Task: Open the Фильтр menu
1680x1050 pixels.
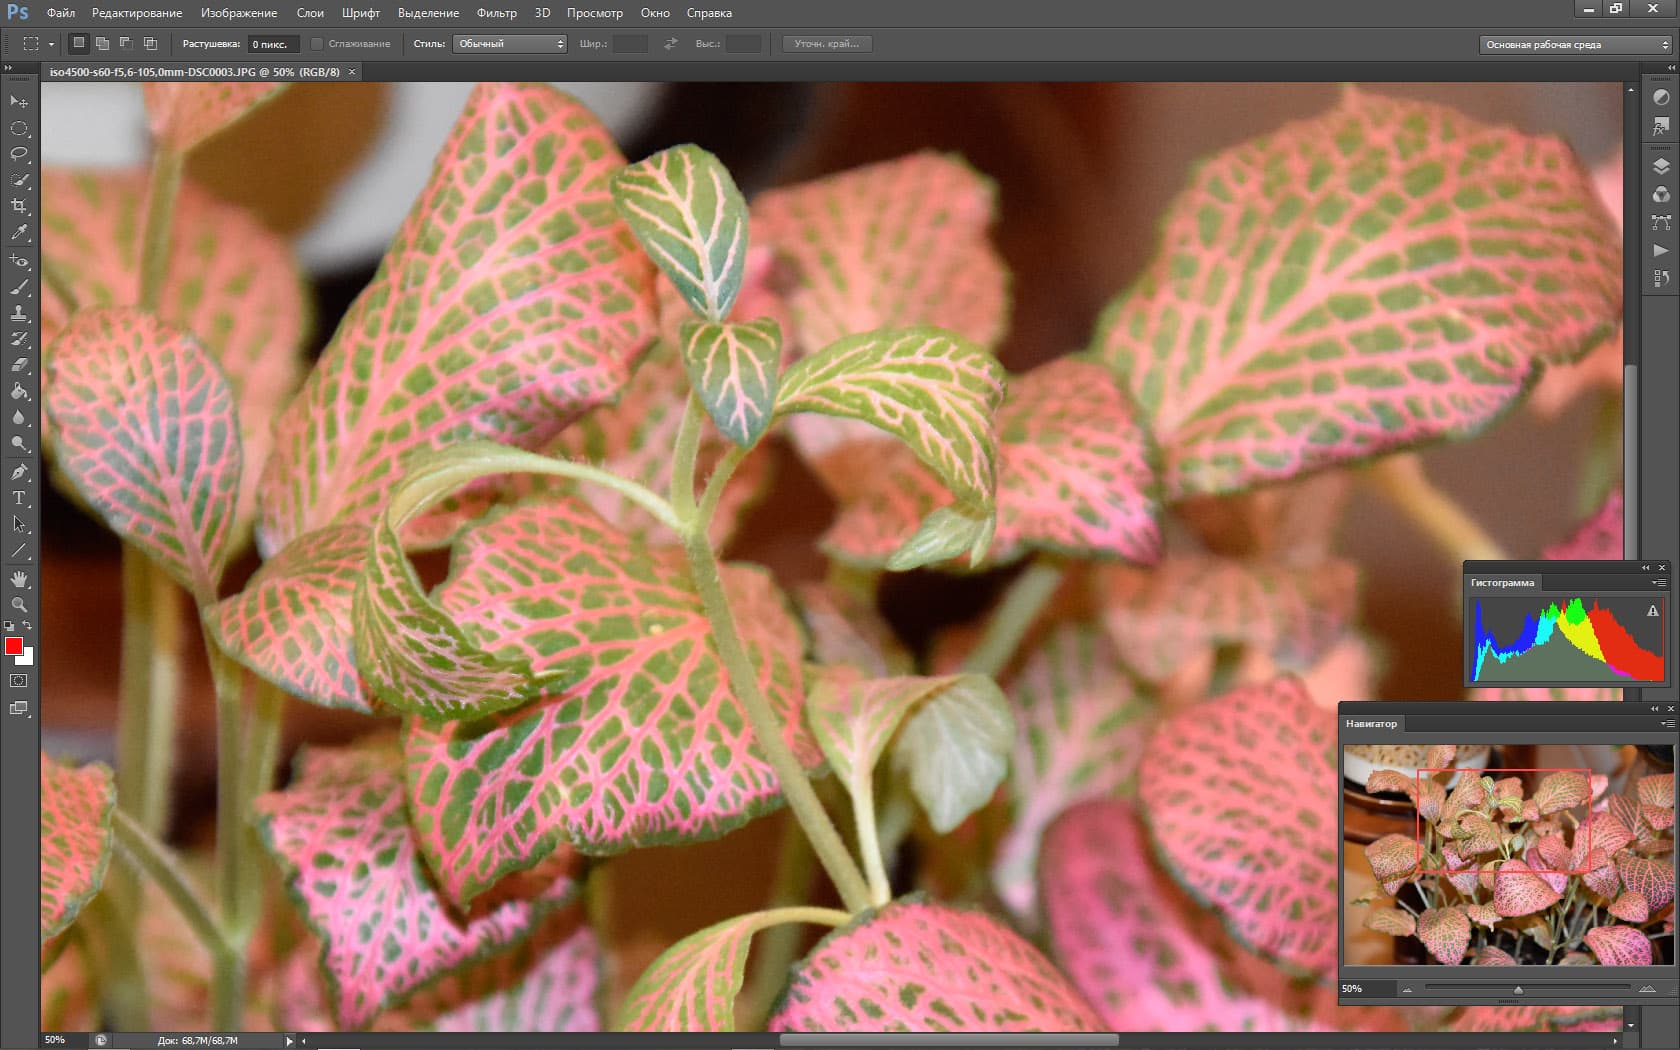Action: click(496, 13)
